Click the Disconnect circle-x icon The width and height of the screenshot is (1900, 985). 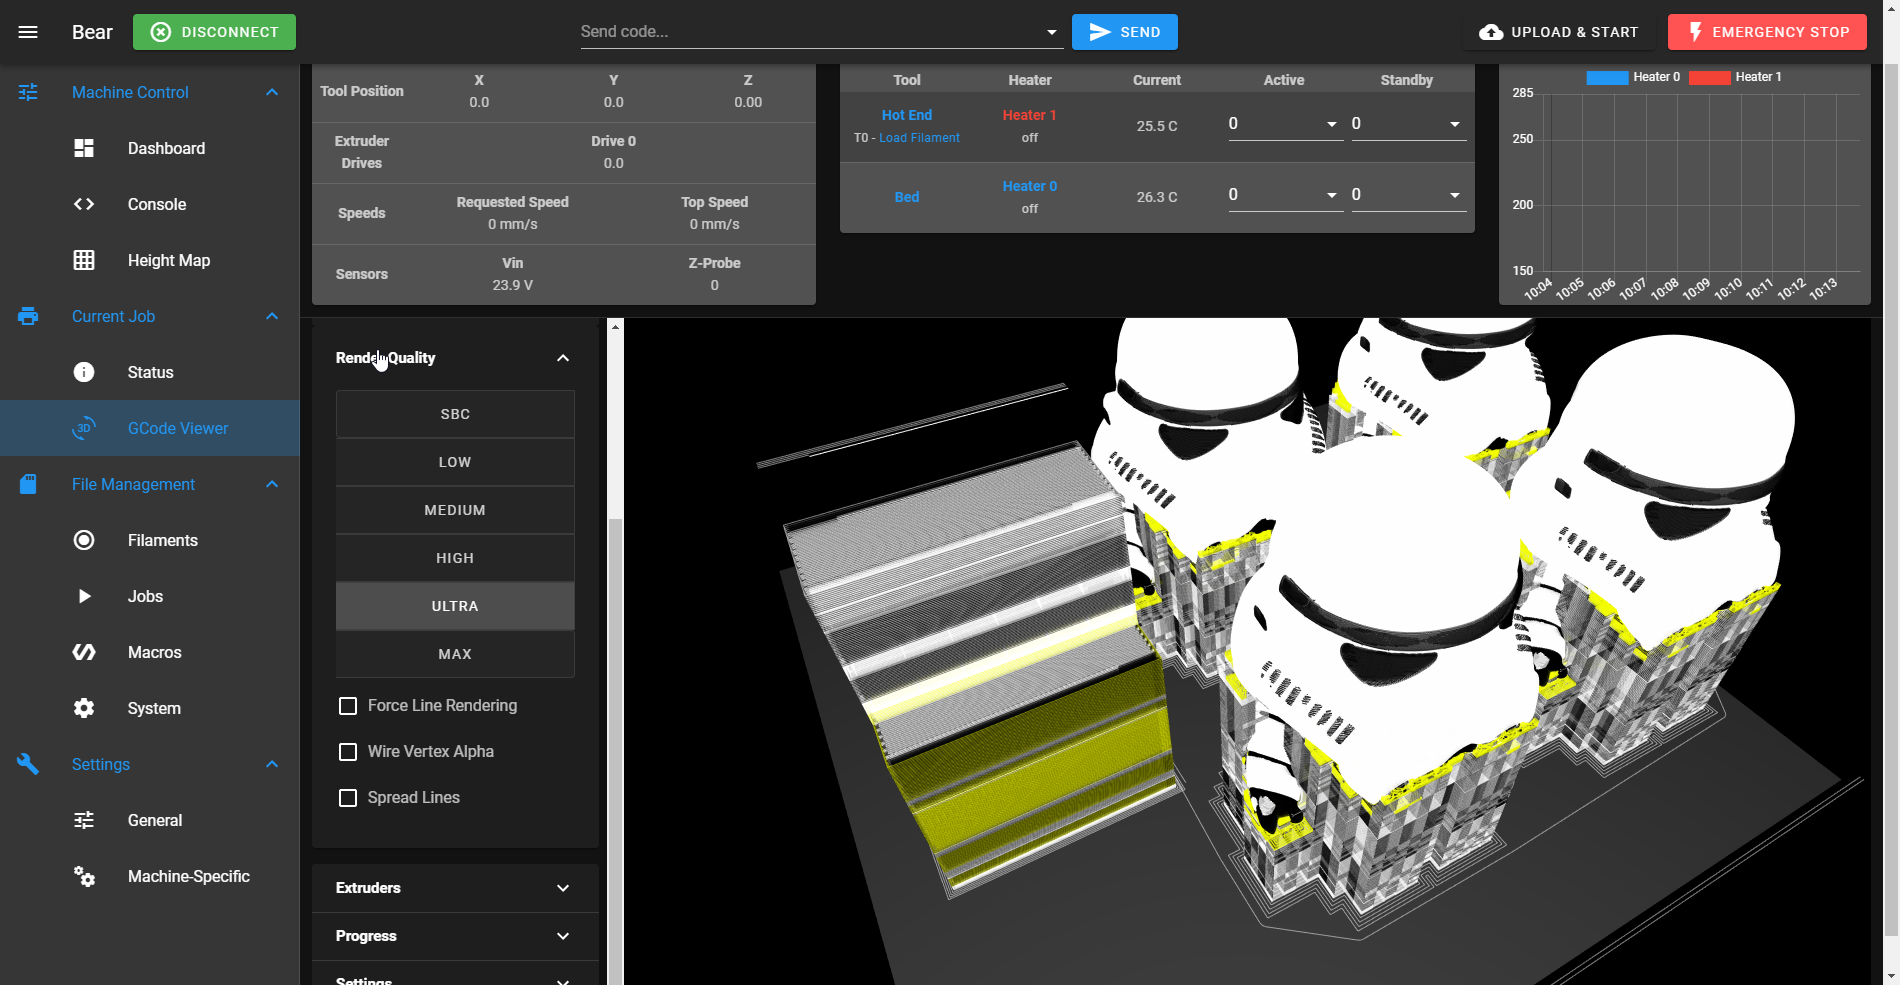point(161,32)
